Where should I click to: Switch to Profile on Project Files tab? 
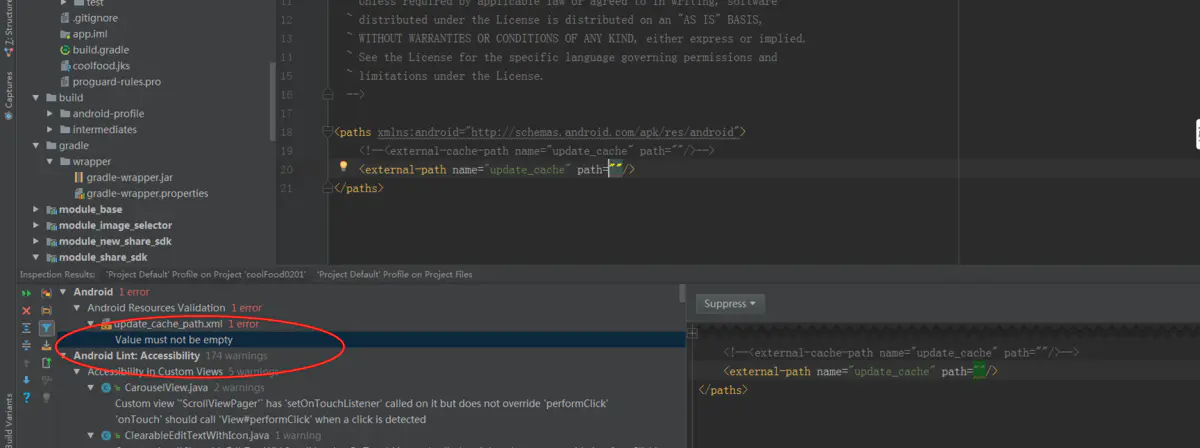(395, 274)
